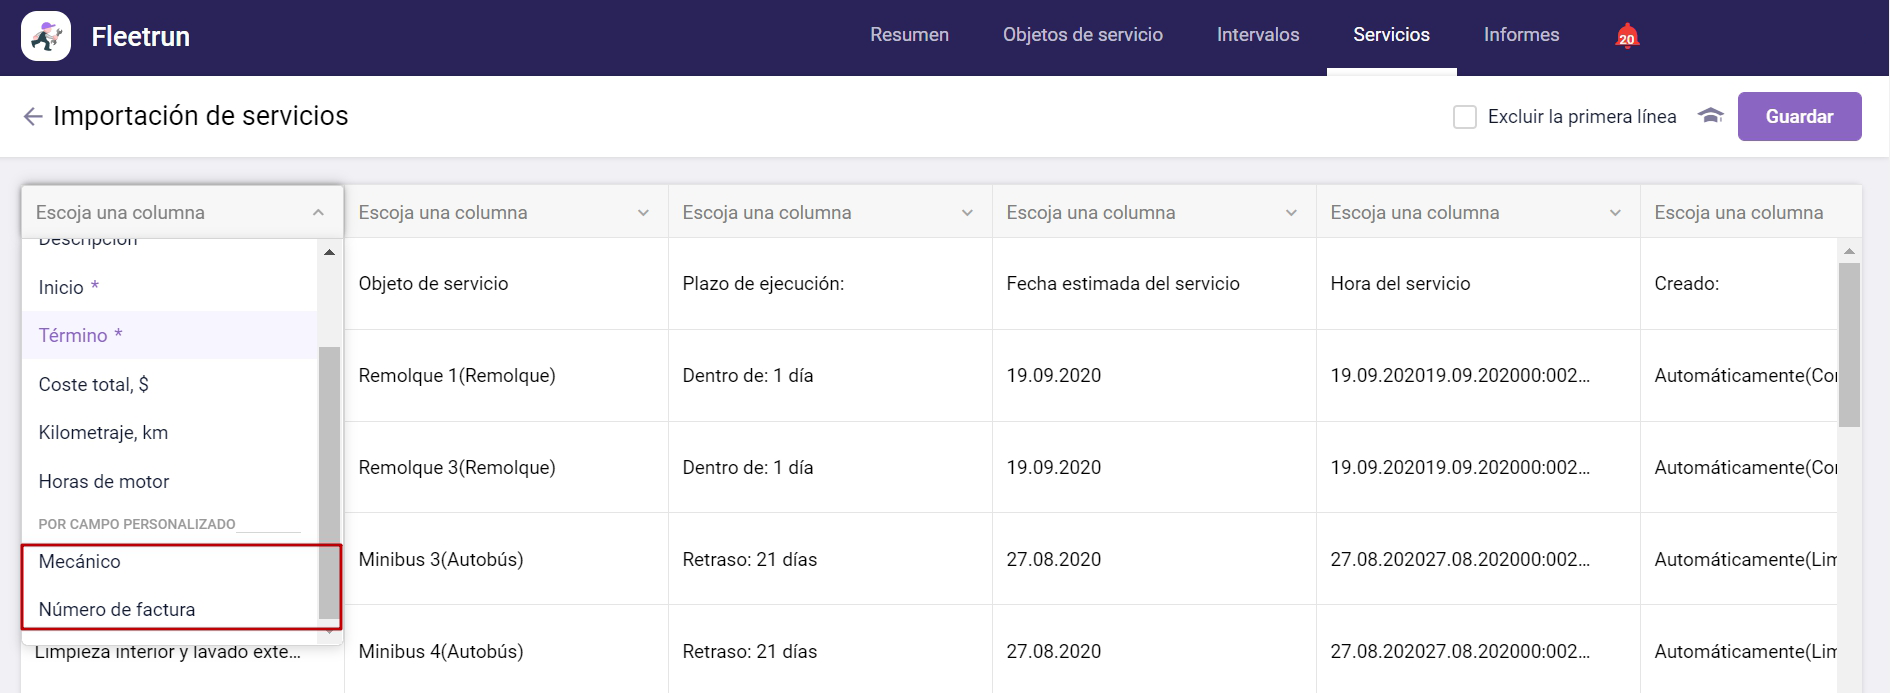Collapse the first open Escoja una columna dropdown
Viewport: 1890px width, 693px height.
tap(182, 212)
